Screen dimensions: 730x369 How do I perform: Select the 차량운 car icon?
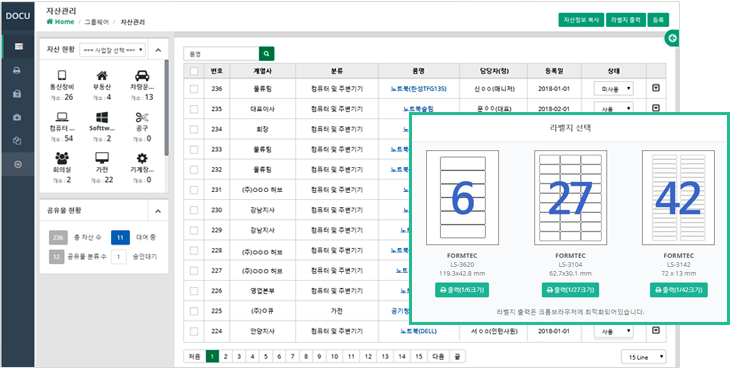142,75
